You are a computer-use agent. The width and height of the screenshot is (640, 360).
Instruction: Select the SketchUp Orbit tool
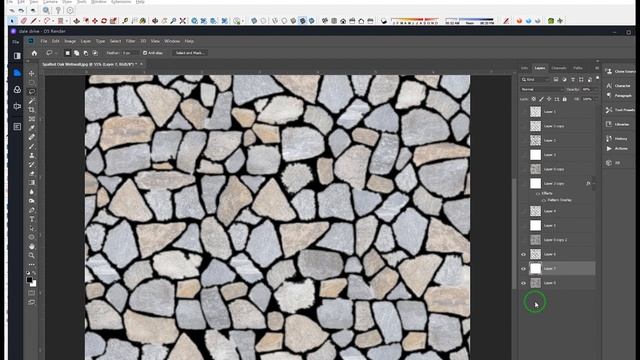point(155,21)
